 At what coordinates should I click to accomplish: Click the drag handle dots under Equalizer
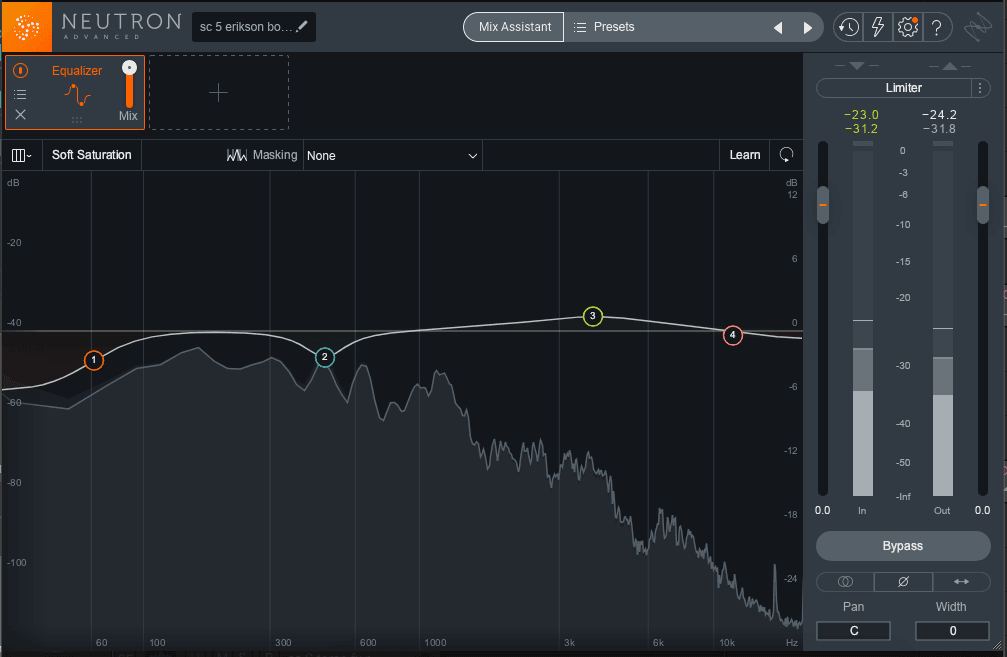[x=77, y=120]
